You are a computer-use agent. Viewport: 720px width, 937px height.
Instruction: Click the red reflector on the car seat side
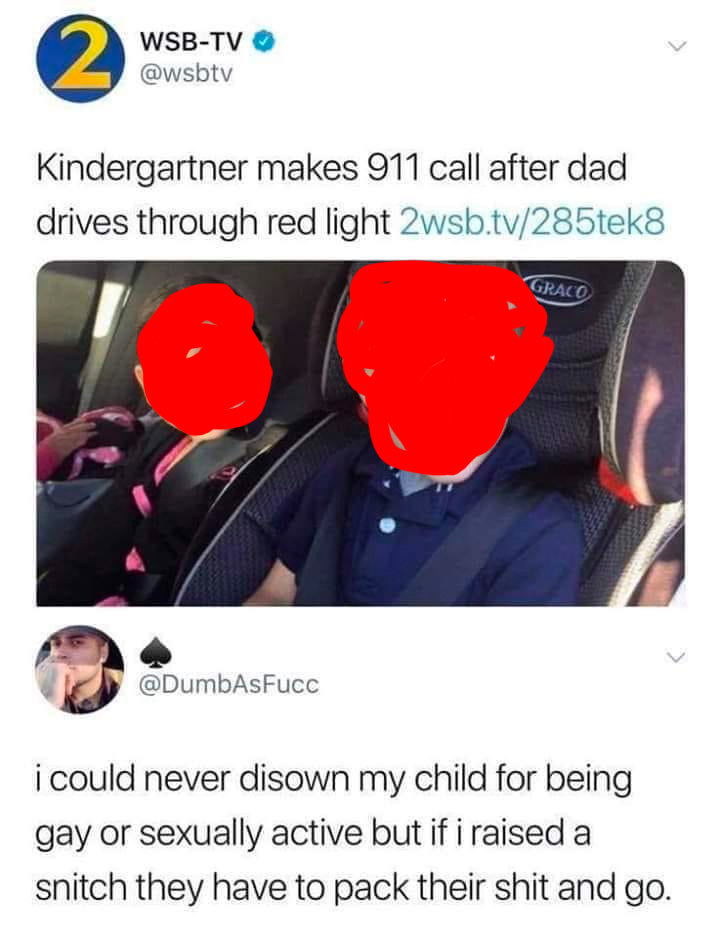(x=618, y=481)
